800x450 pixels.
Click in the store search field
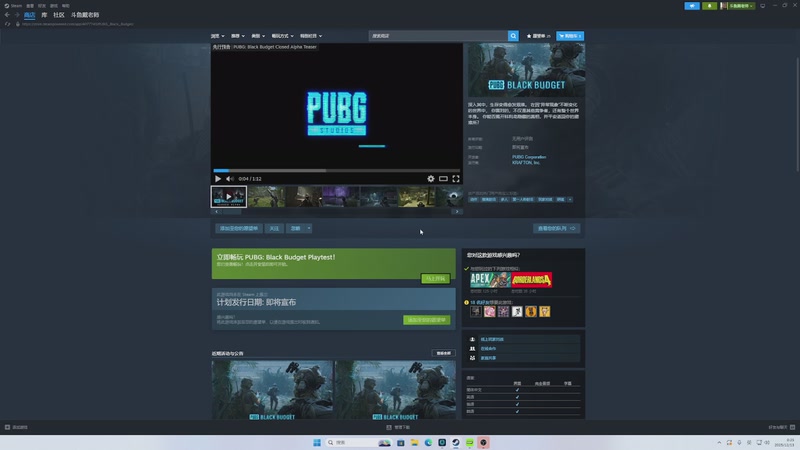click(x=438, y=36)
